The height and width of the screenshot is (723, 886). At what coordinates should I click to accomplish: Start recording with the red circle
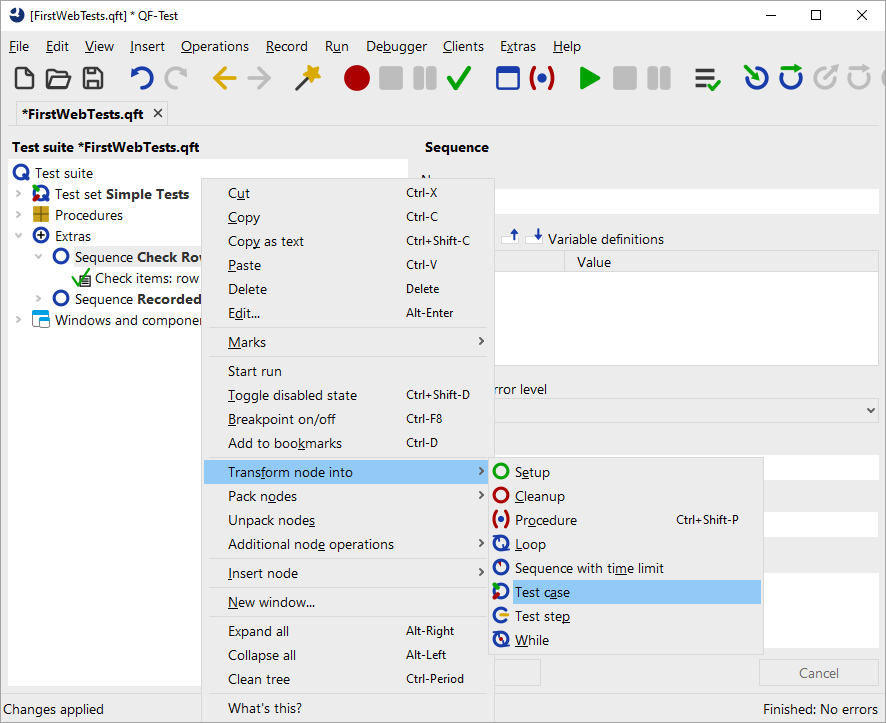[x=357, y=78]
